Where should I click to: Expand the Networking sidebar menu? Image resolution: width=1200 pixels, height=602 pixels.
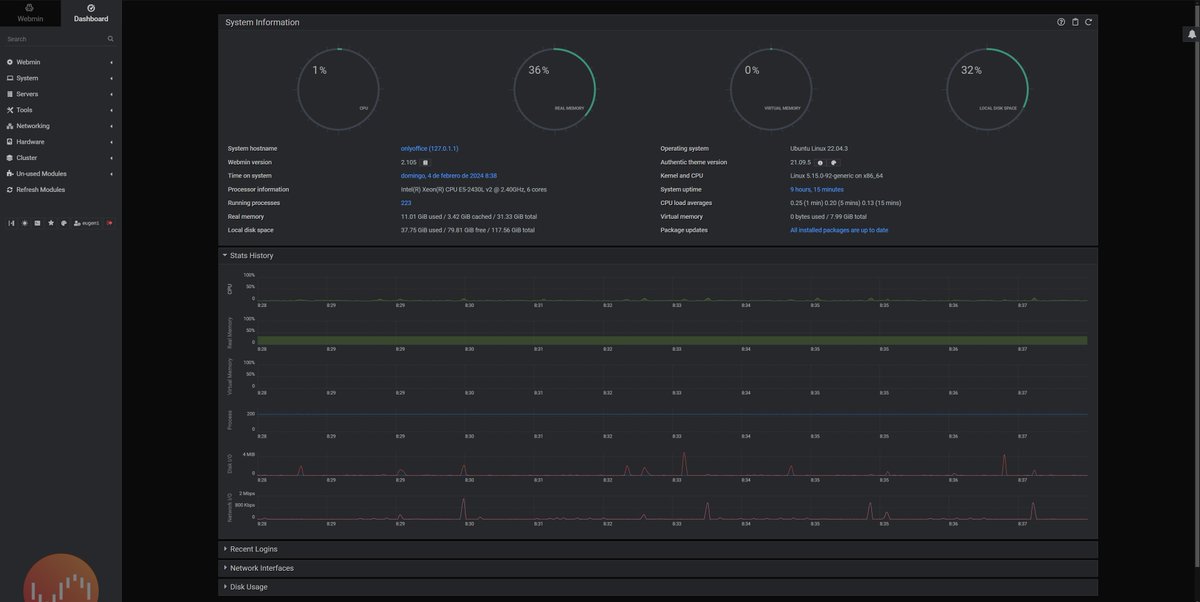60,126
